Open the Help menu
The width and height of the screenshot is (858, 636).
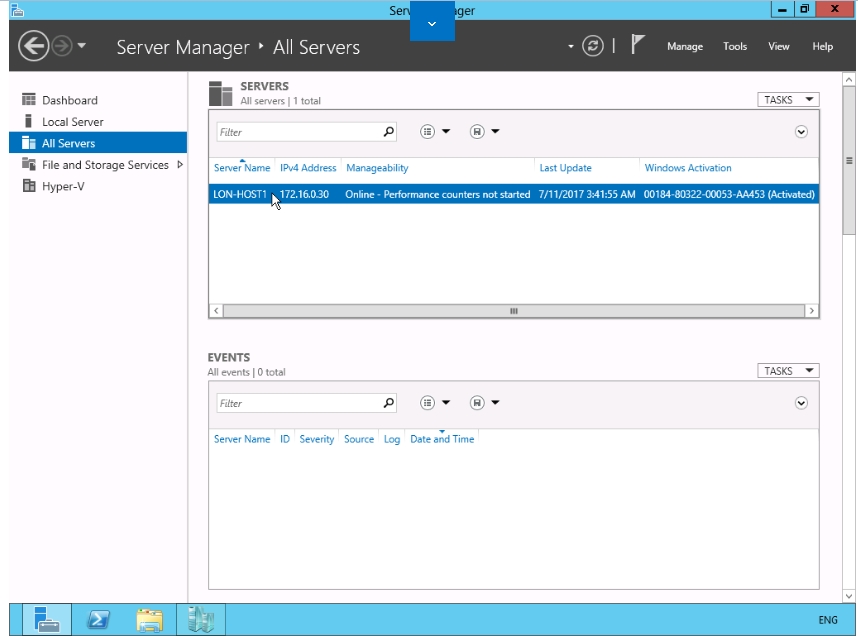click(x=822, y=47)
